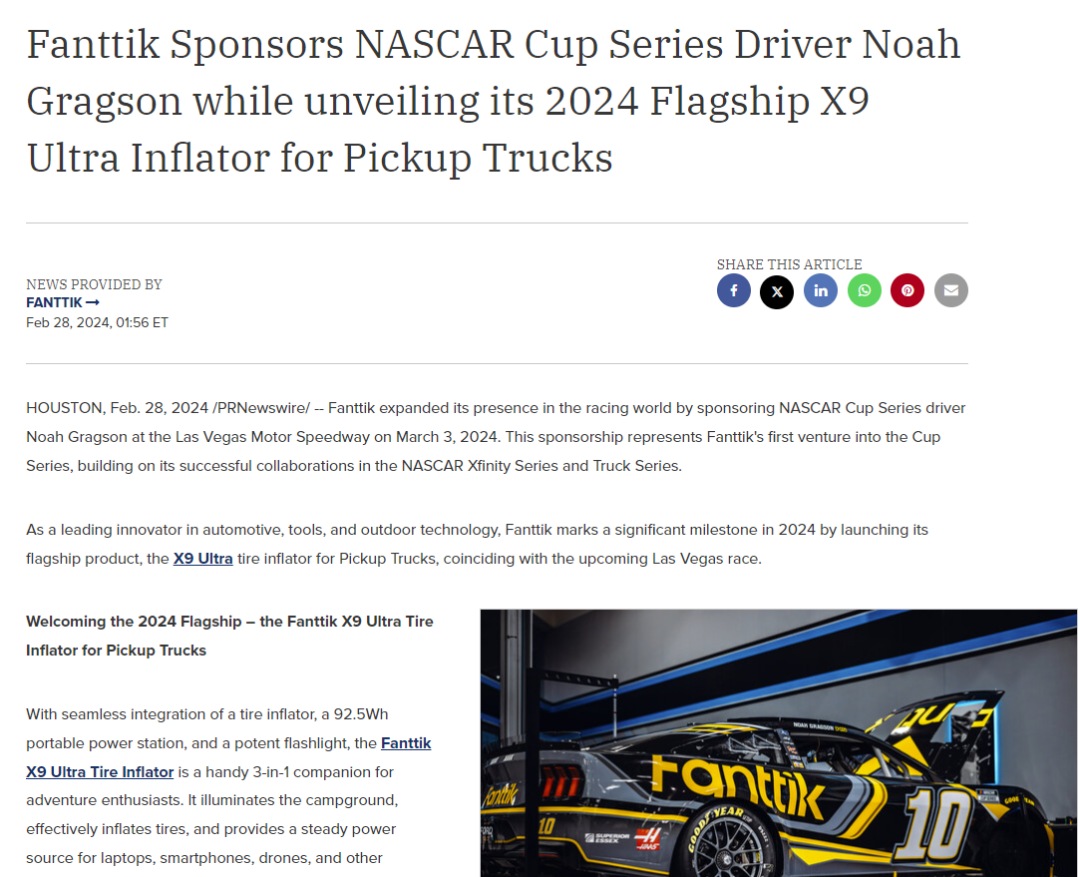Open the Fanttik race car photo
The height and width of the screenshot is (877, 1080).
[x=779, y=743]
